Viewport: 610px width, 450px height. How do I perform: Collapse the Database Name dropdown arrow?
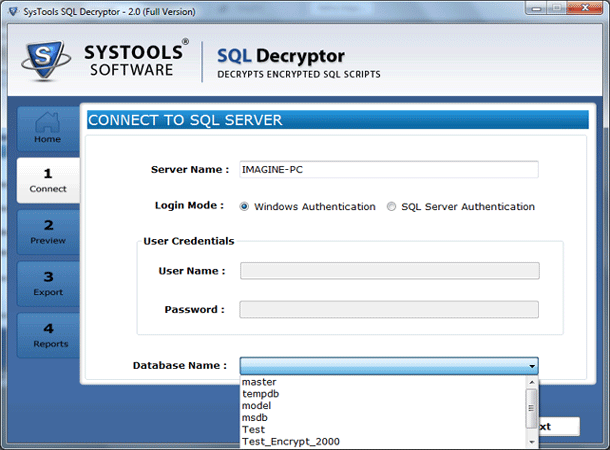coord(532,366)
